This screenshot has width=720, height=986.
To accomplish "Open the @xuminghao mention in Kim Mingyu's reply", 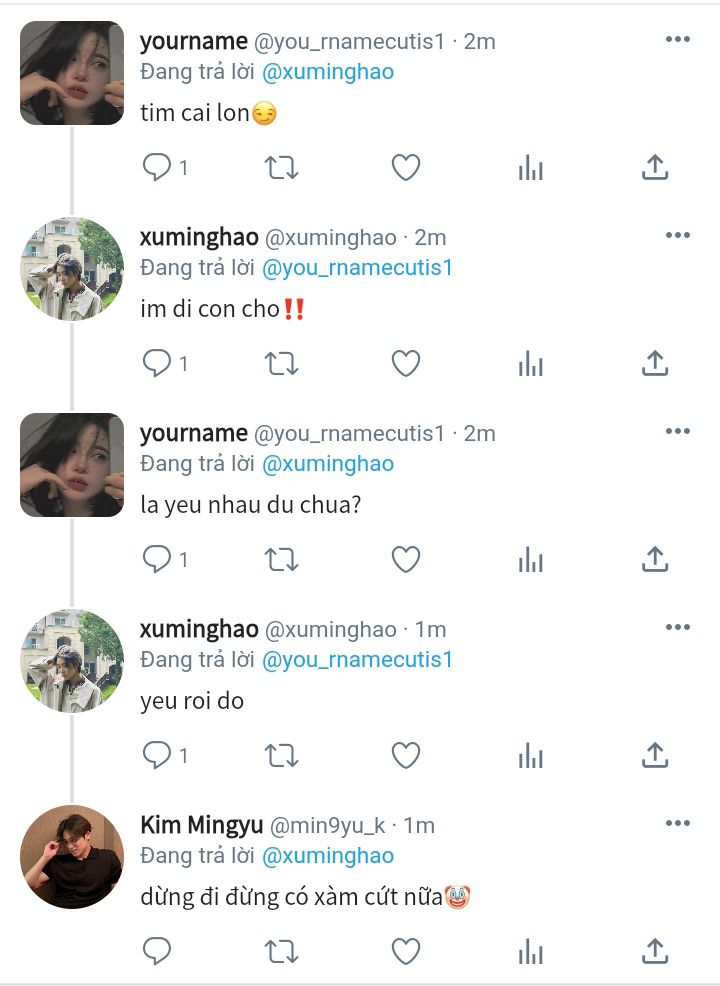I will tap(328, 856).
